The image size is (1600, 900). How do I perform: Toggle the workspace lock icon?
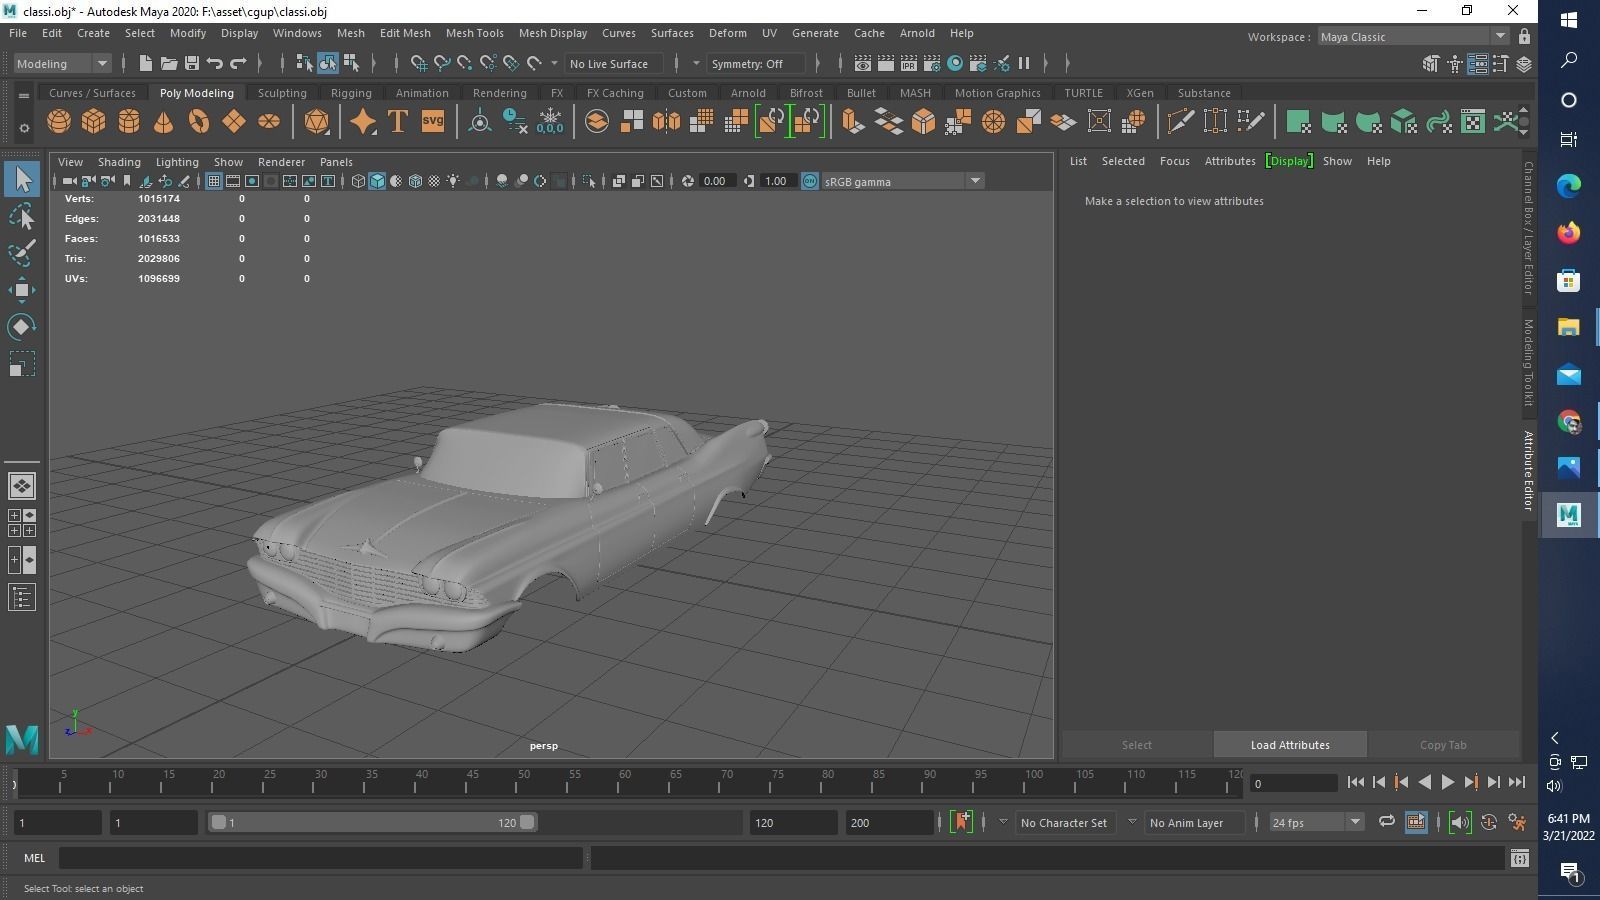pos(1524,37)
